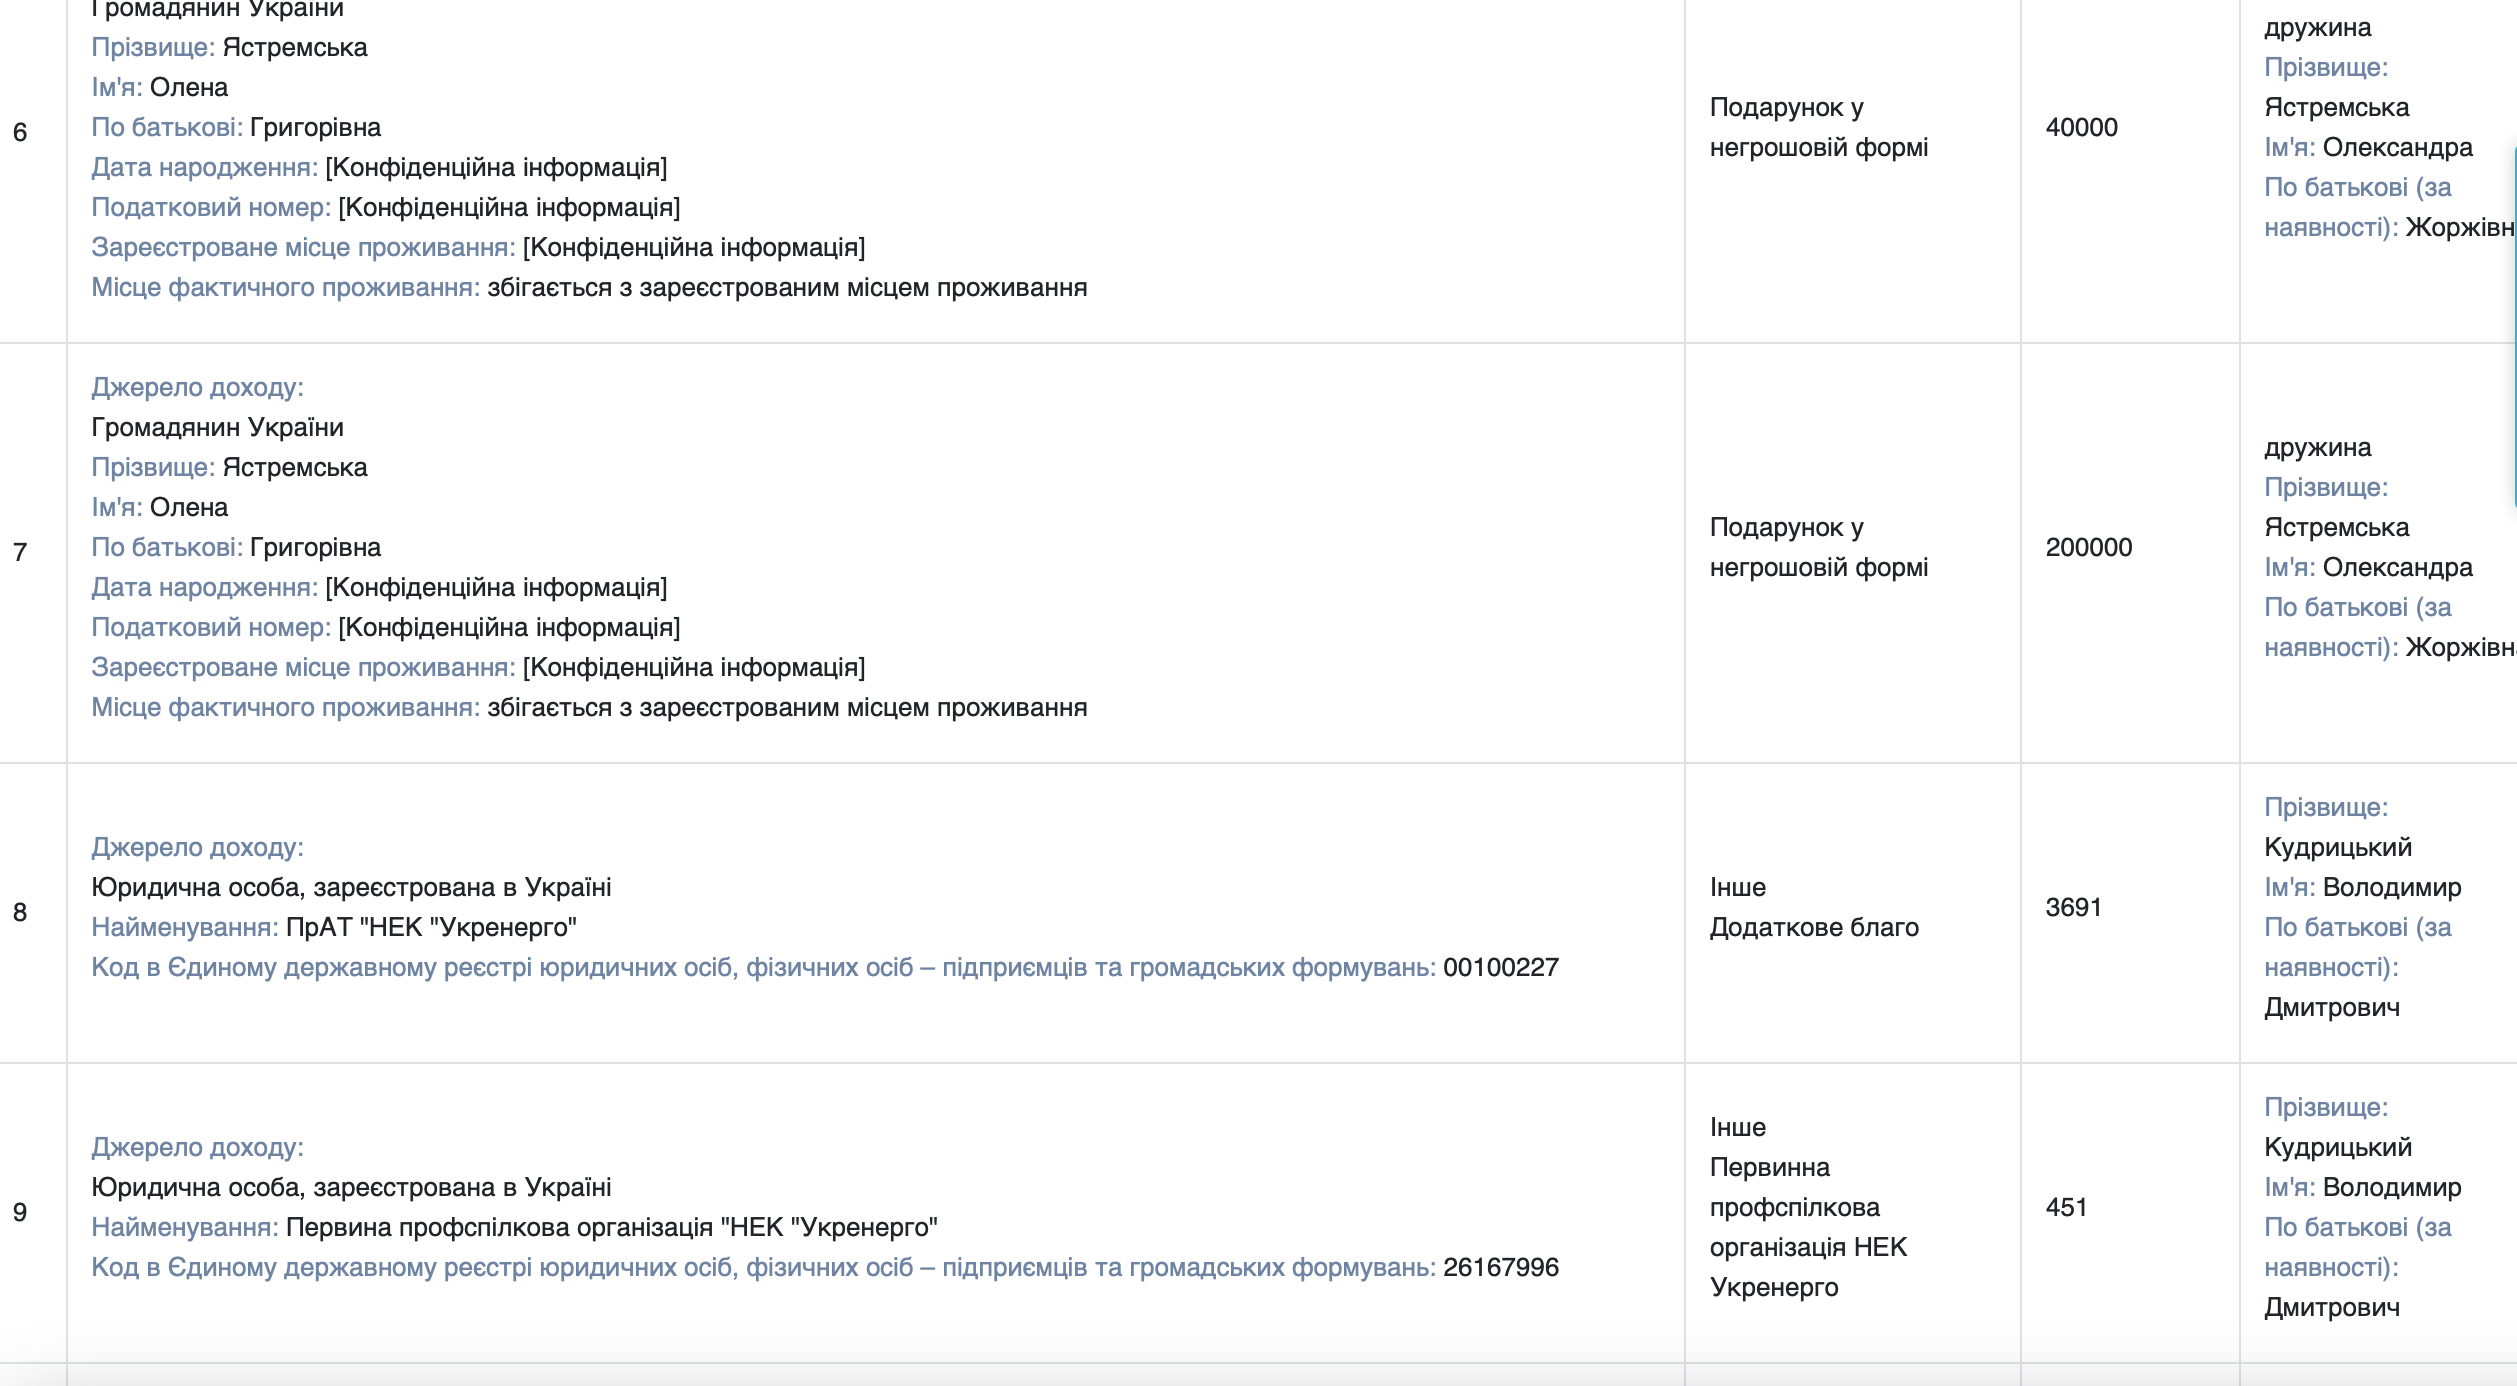This screenshot has height=1386, width=2517.
Task: Click registry code 26167996
Action: [x=1500, y=1267]
